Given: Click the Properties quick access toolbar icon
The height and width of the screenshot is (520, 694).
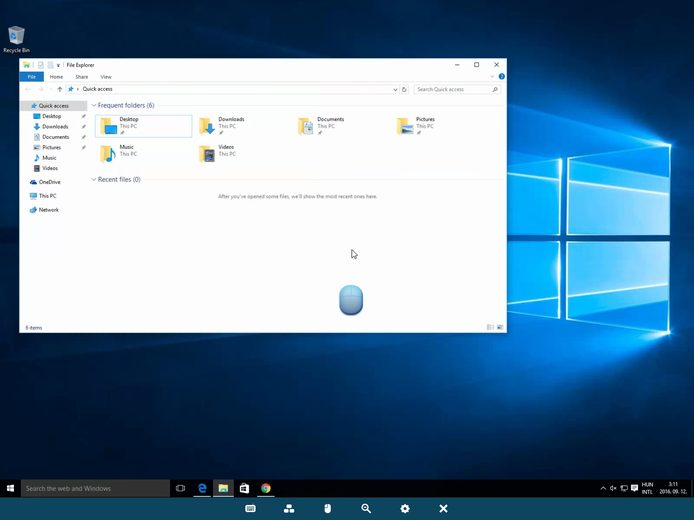Looking at the screenshot, I should (41, 65).
